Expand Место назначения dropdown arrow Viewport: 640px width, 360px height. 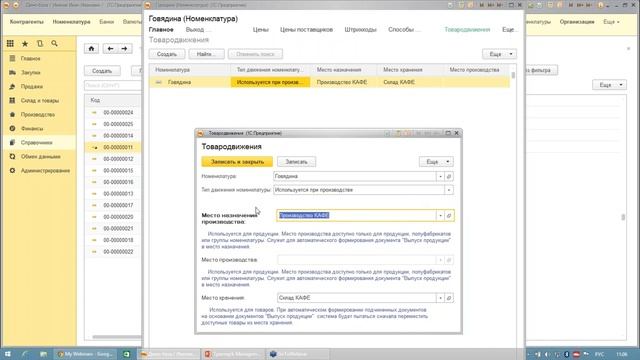440,215
